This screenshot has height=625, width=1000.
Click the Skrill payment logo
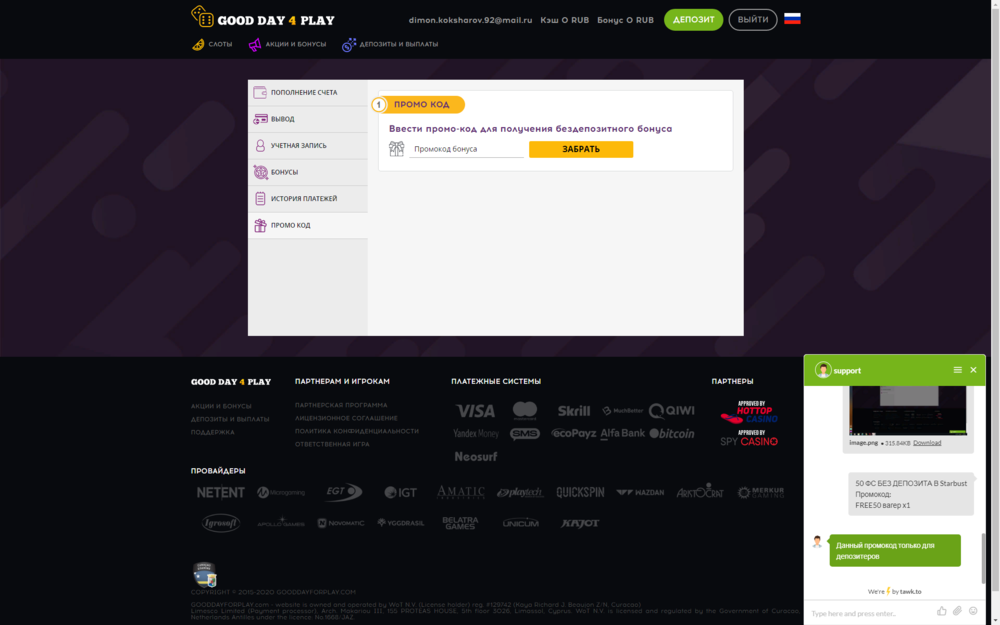[x=574, y=411]
